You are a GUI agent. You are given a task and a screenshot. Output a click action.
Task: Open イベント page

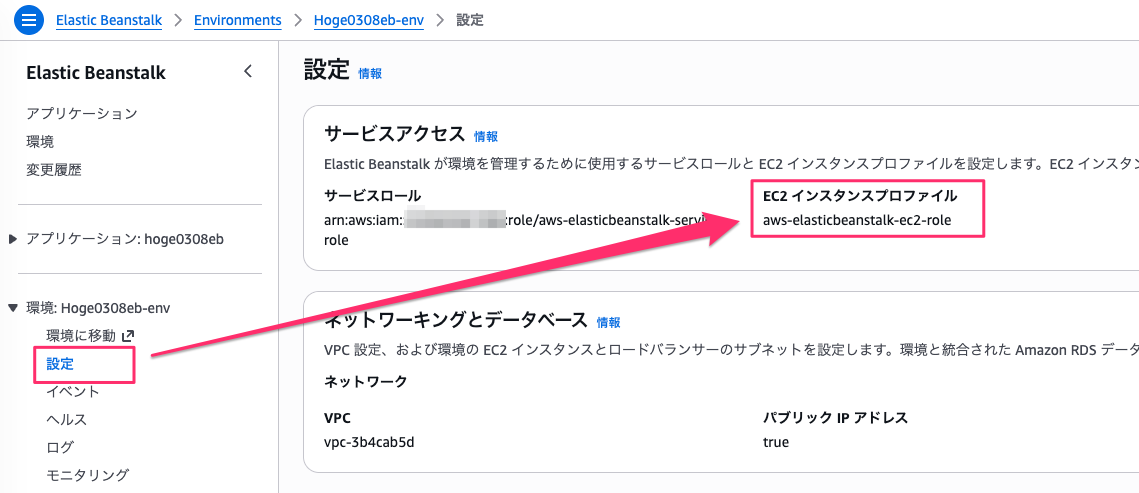point(73,392)
